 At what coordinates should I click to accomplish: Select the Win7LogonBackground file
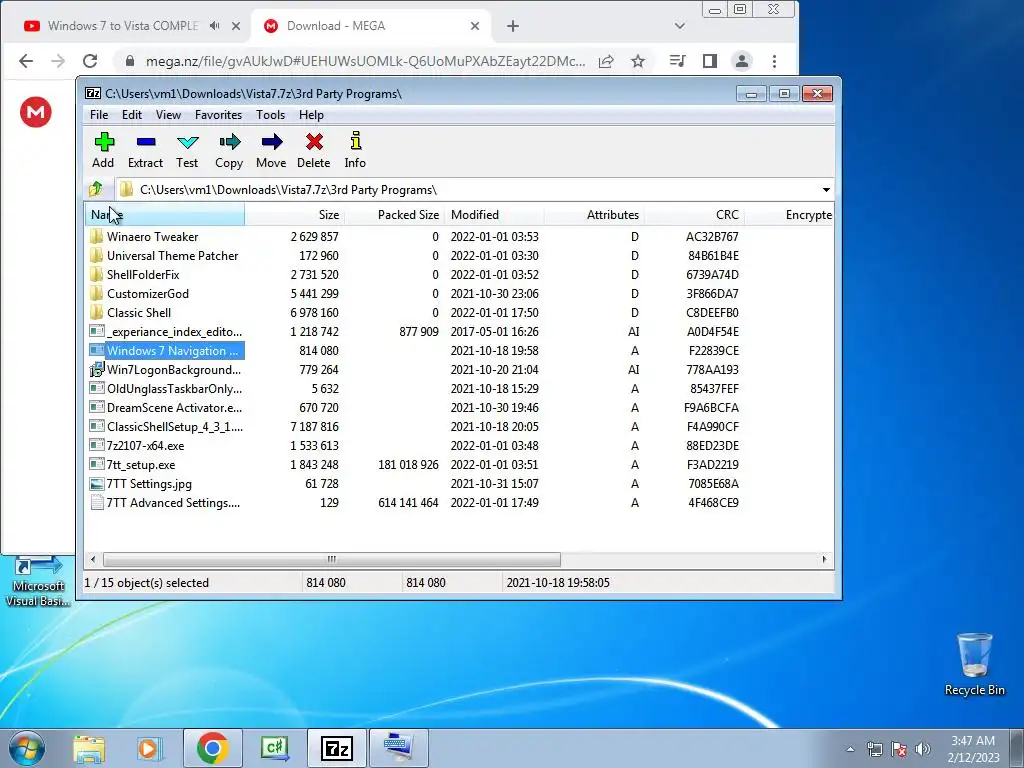click(x=173, y=370)
